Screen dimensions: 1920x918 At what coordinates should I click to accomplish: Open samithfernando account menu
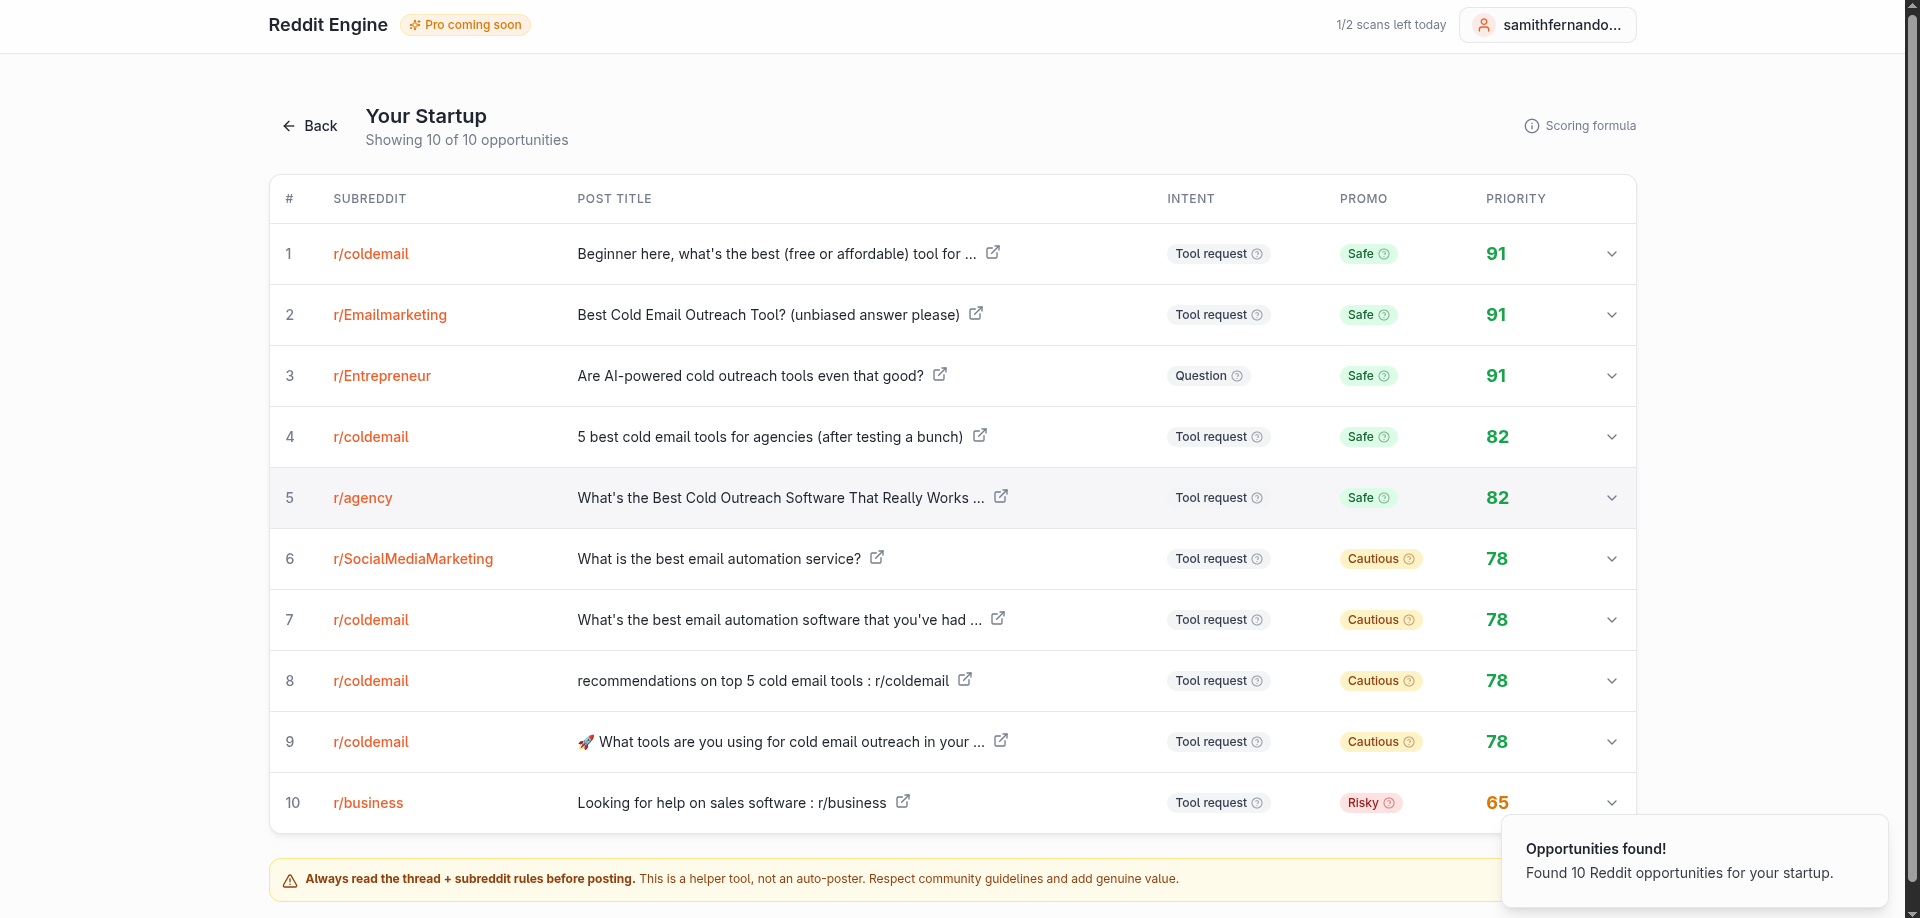click(x=1560, y=25)
